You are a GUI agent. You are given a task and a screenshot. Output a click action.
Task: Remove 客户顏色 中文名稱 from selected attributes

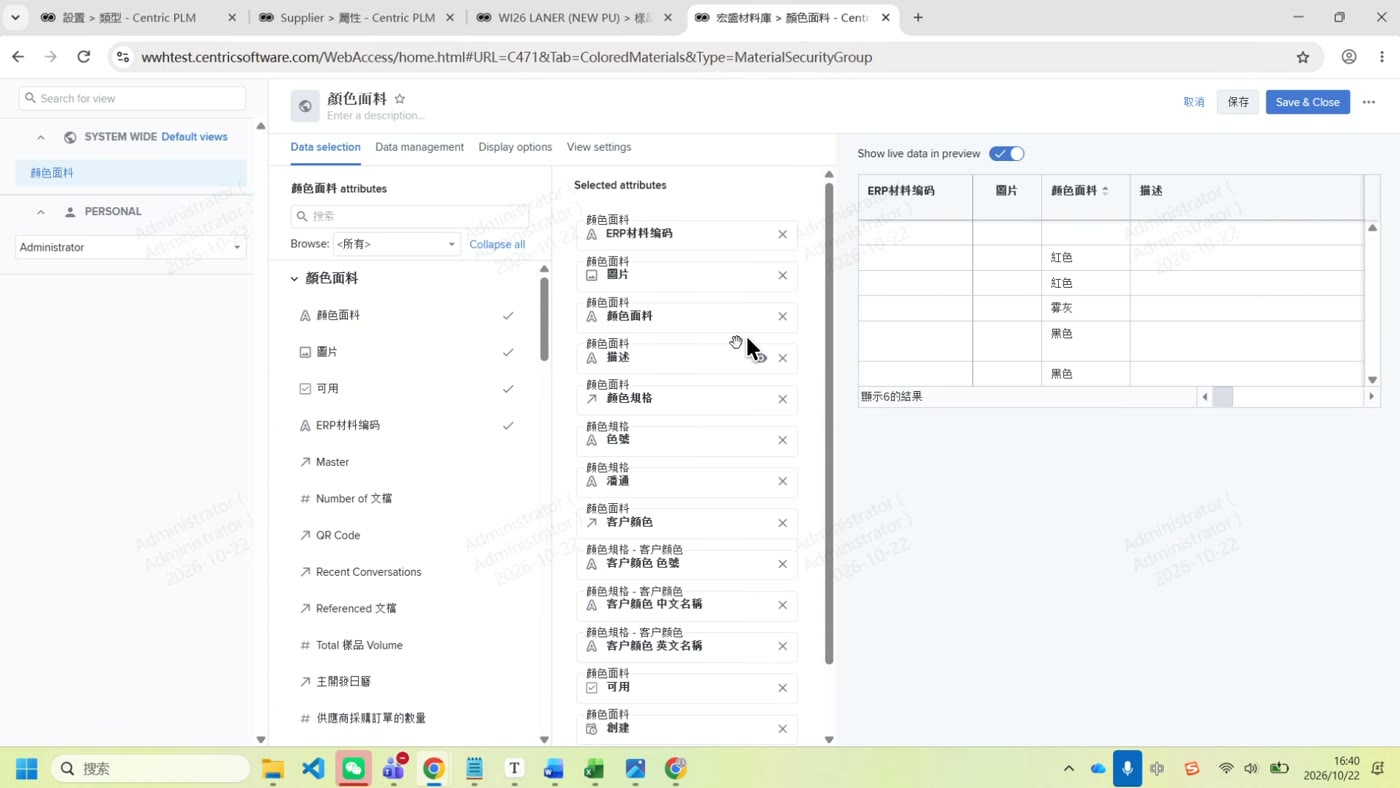(782, 605)
